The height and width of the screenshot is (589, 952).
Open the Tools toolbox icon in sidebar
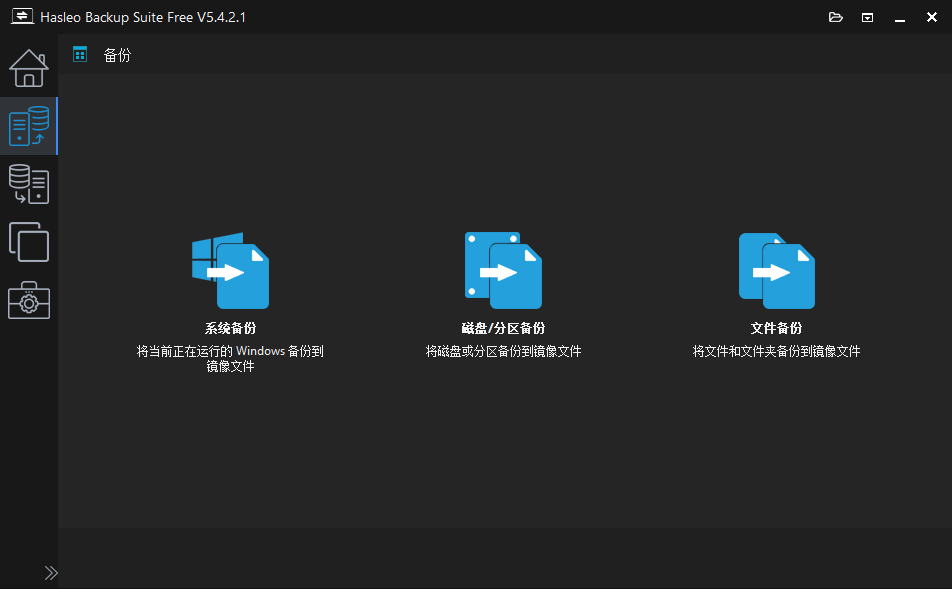28,300
